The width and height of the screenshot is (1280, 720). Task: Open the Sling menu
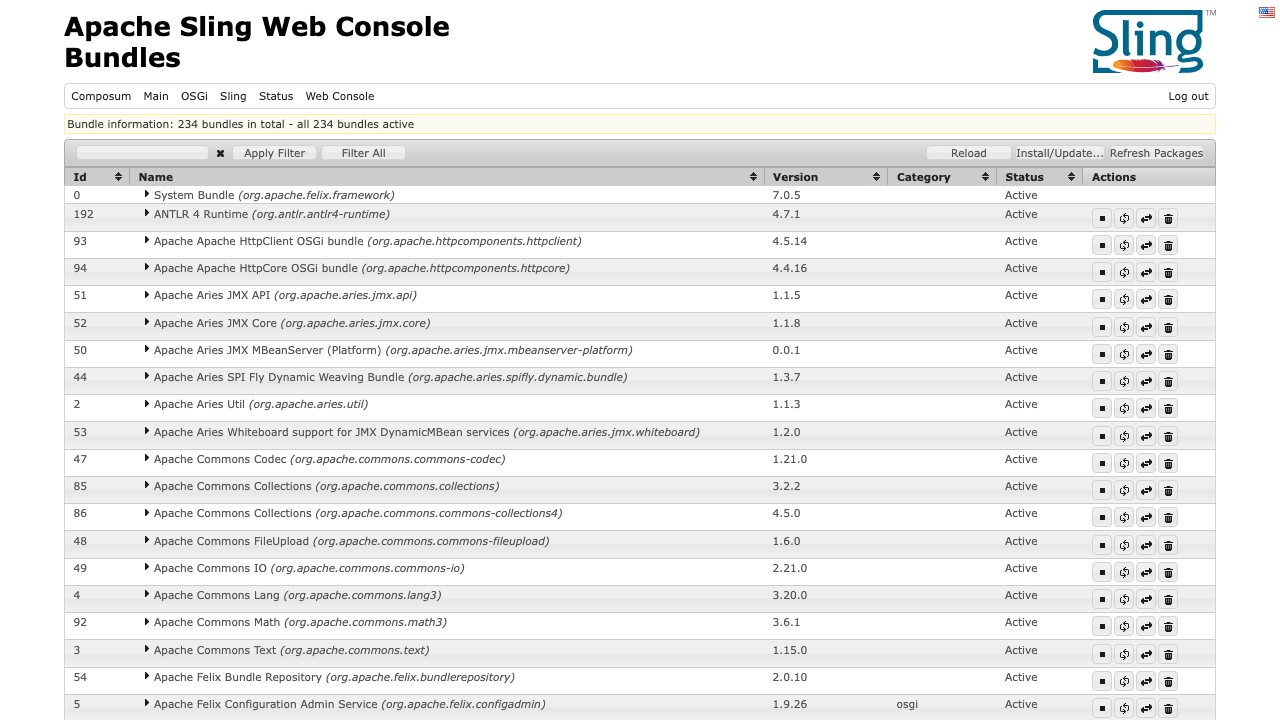click(233, 96)
